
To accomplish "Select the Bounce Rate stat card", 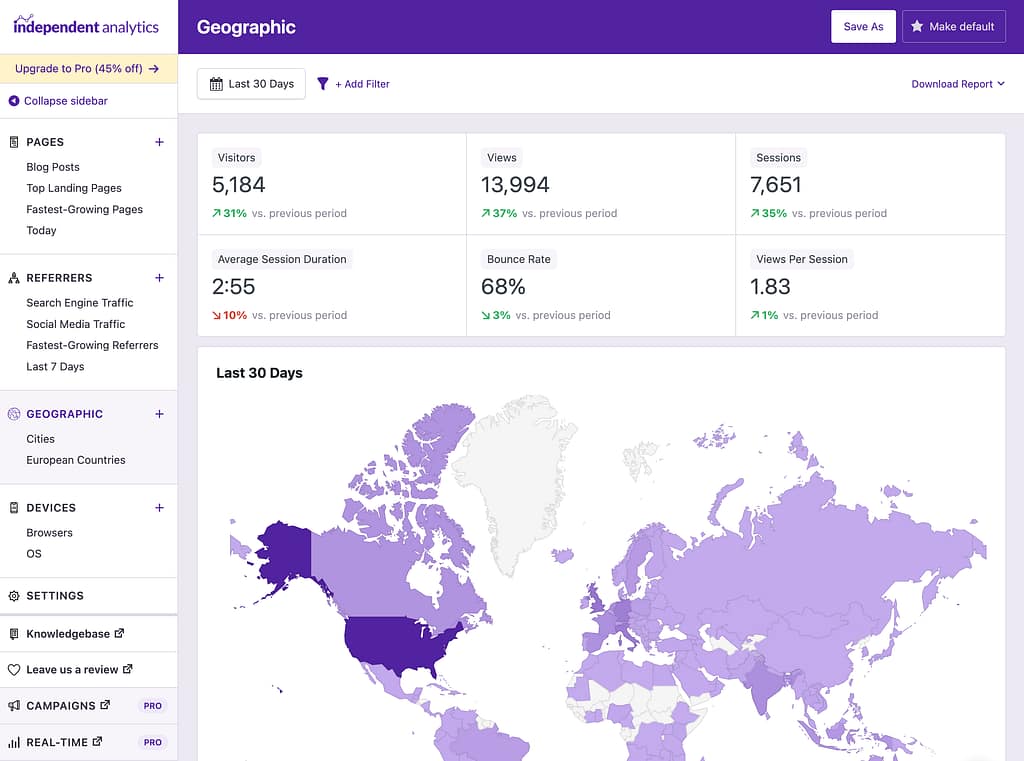I will (x=600, y=286).
